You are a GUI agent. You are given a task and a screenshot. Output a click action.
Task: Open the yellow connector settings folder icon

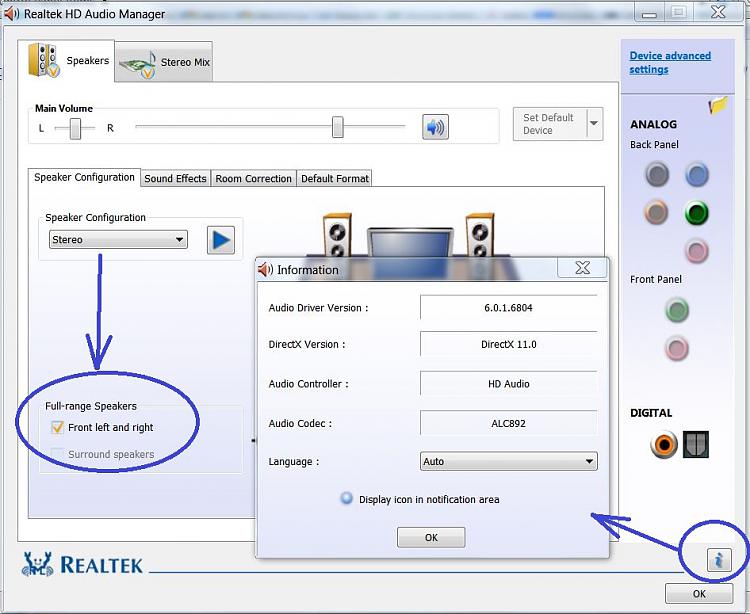tap(718, 105)
